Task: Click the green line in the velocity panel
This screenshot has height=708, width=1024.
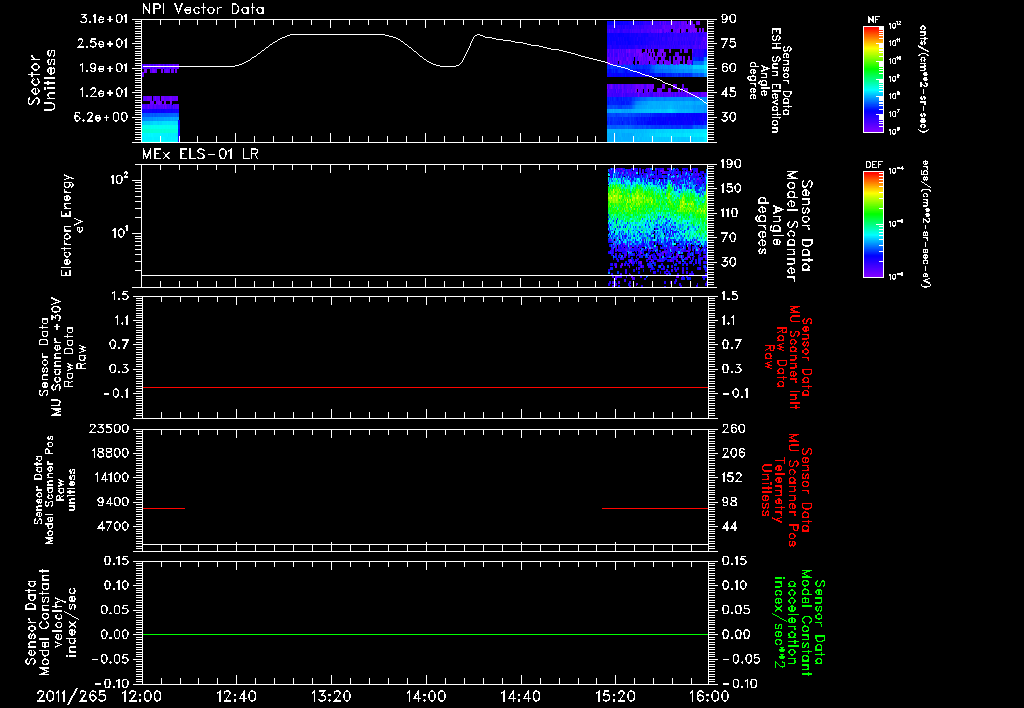Action: 425,634
